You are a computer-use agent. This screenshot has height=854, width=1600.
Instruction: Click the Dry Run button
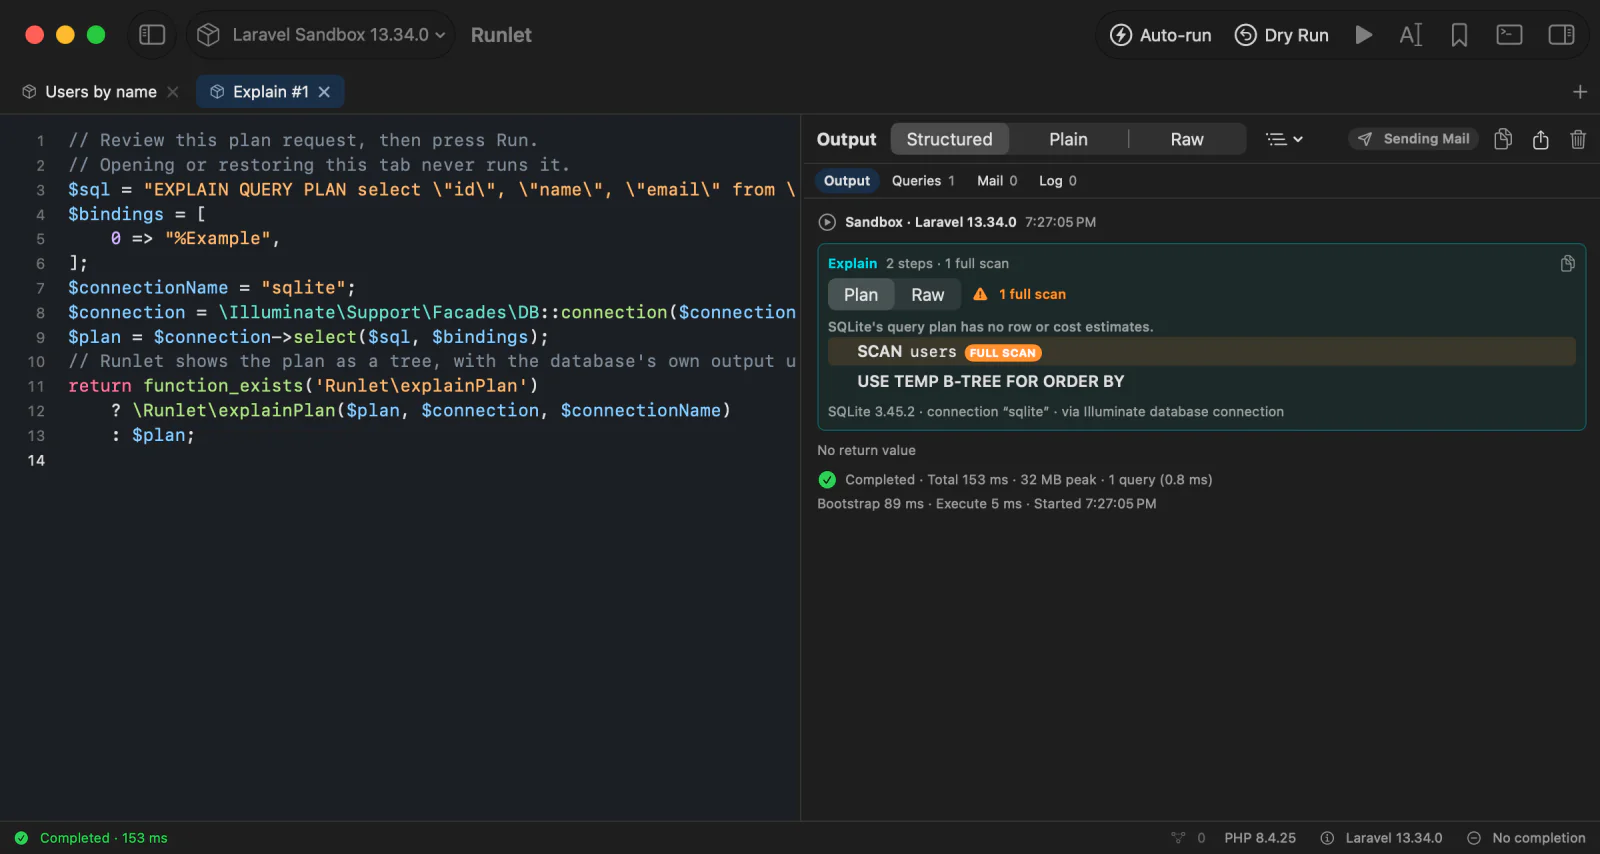tap(1282, 35)
